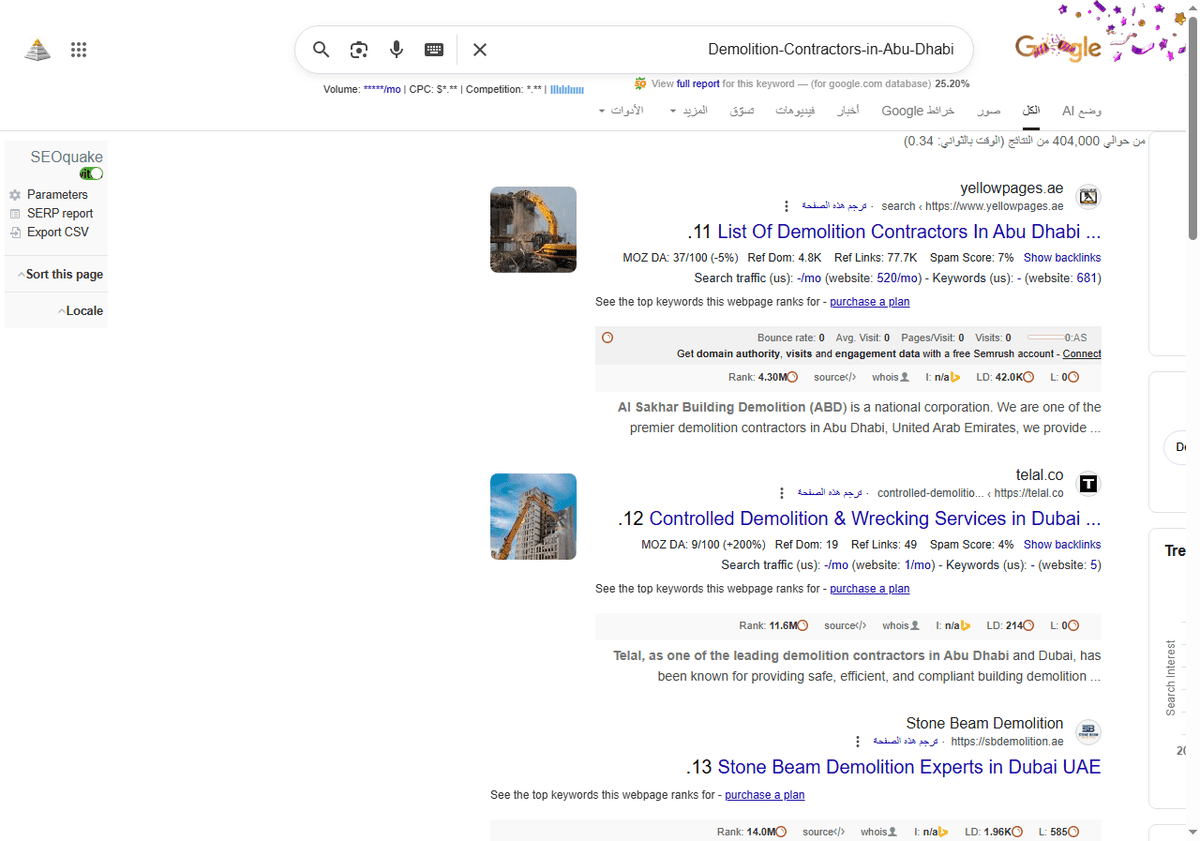Open the on-screen keyboard input
The width and height of the screenshot is (1200, 841).
[x=433, y=49]
